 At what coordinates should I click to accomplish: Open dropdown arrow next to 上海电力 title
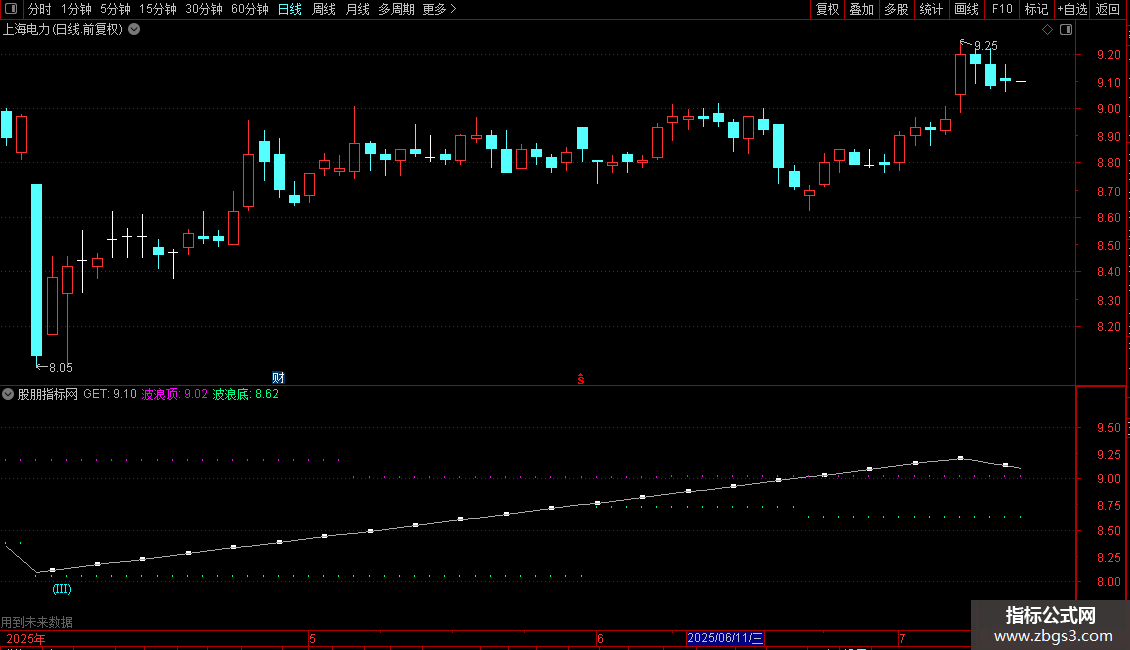[134, 30]
